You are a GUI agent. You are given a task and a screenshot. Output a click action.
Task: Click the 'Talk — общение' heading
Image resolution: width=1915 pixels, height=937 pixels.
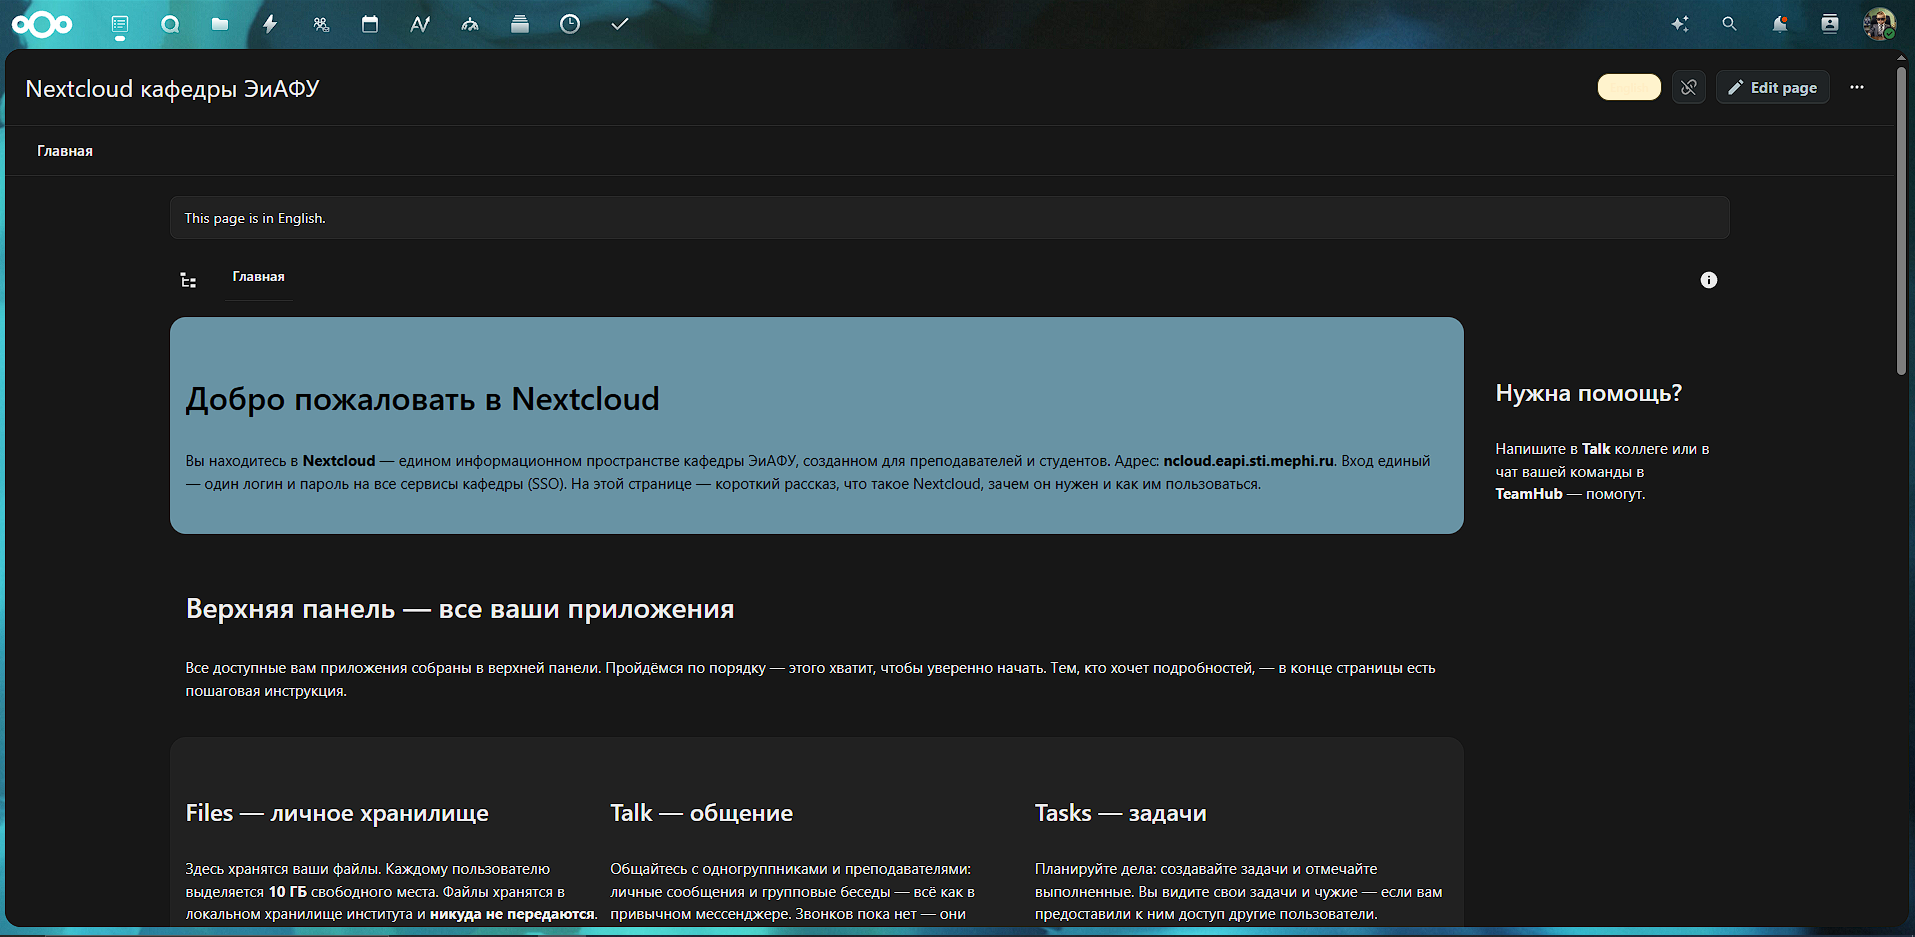coord(701,813)
